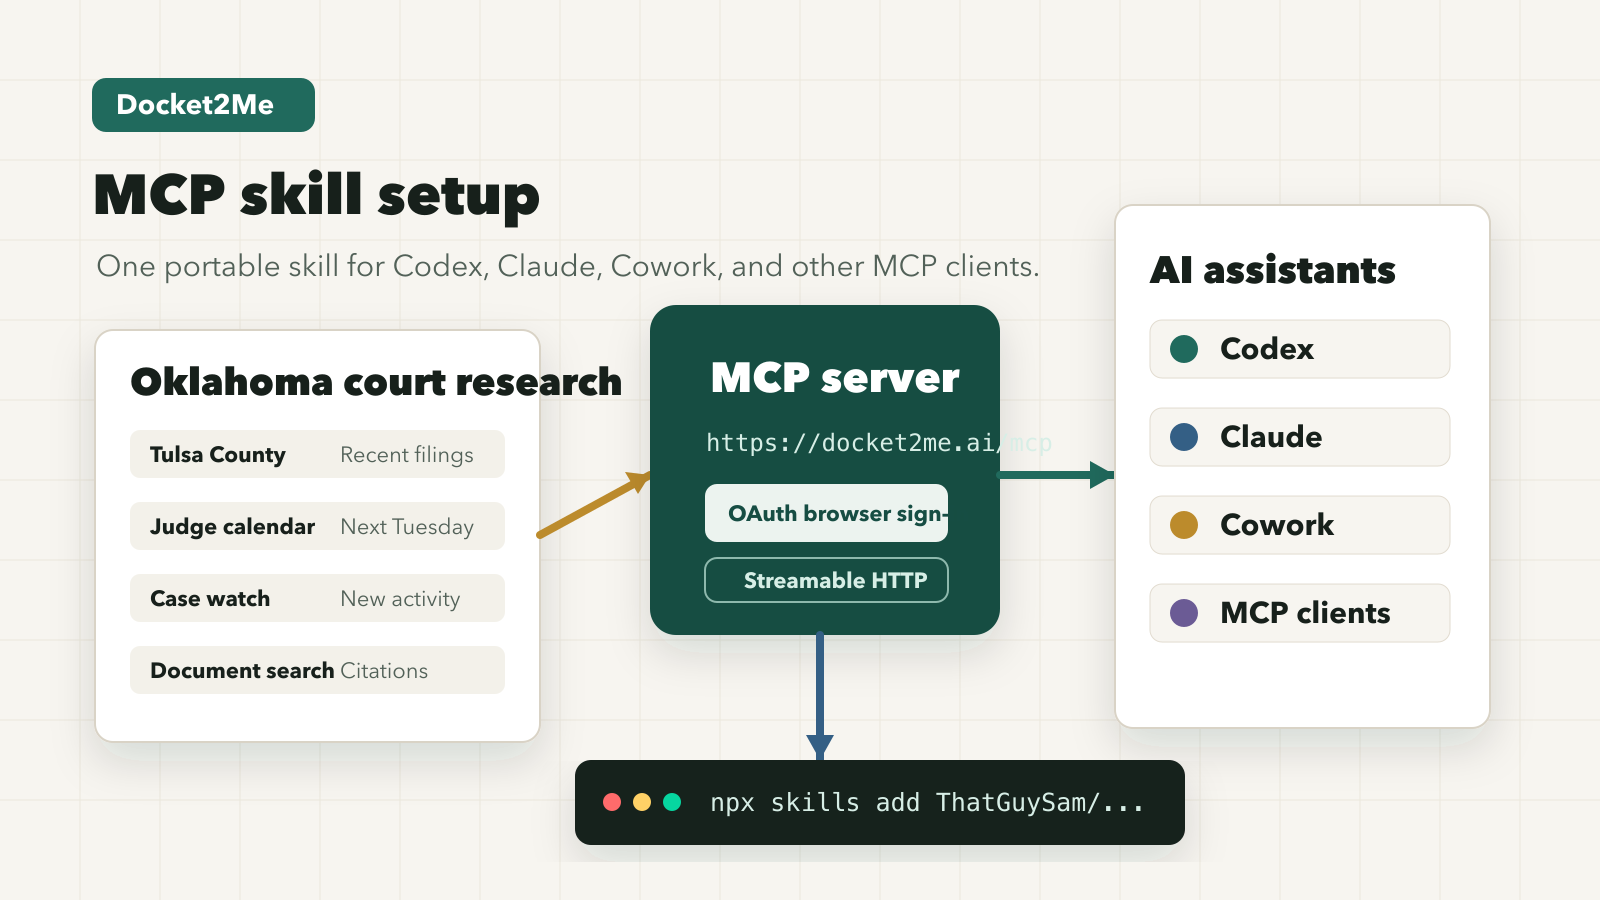1600x900 pixels.
Task: Click the 'Citations' text
Action: pos(384,671)
